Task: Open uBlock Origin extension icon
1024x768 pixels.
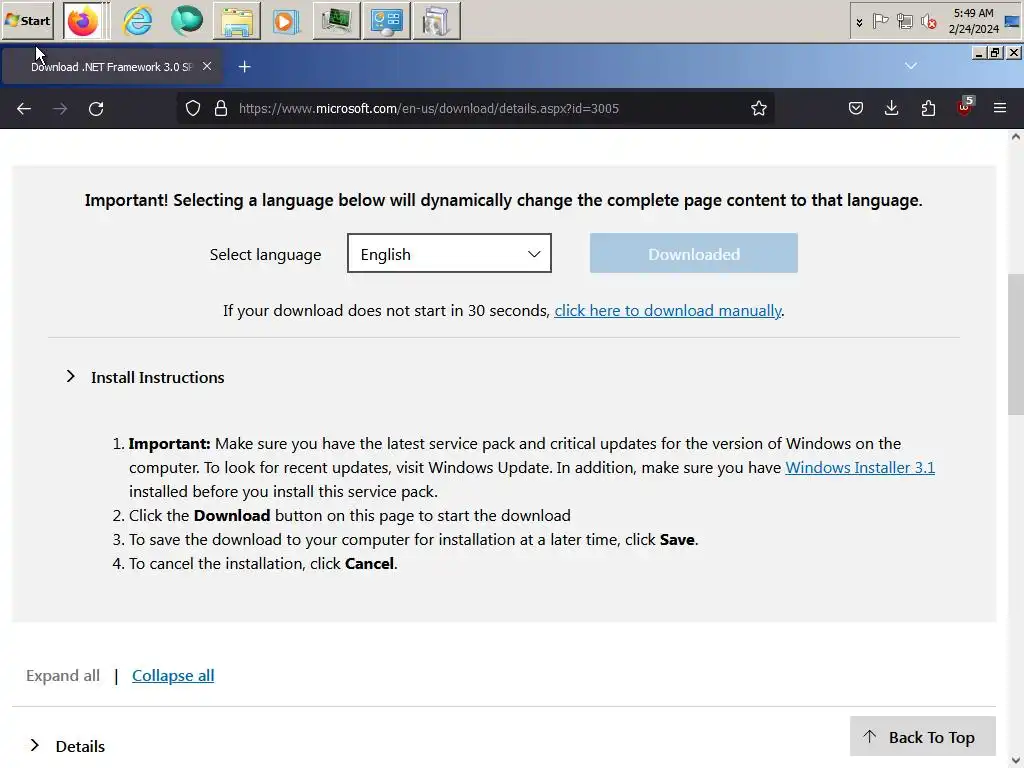Action: click(x=964, y=108)
